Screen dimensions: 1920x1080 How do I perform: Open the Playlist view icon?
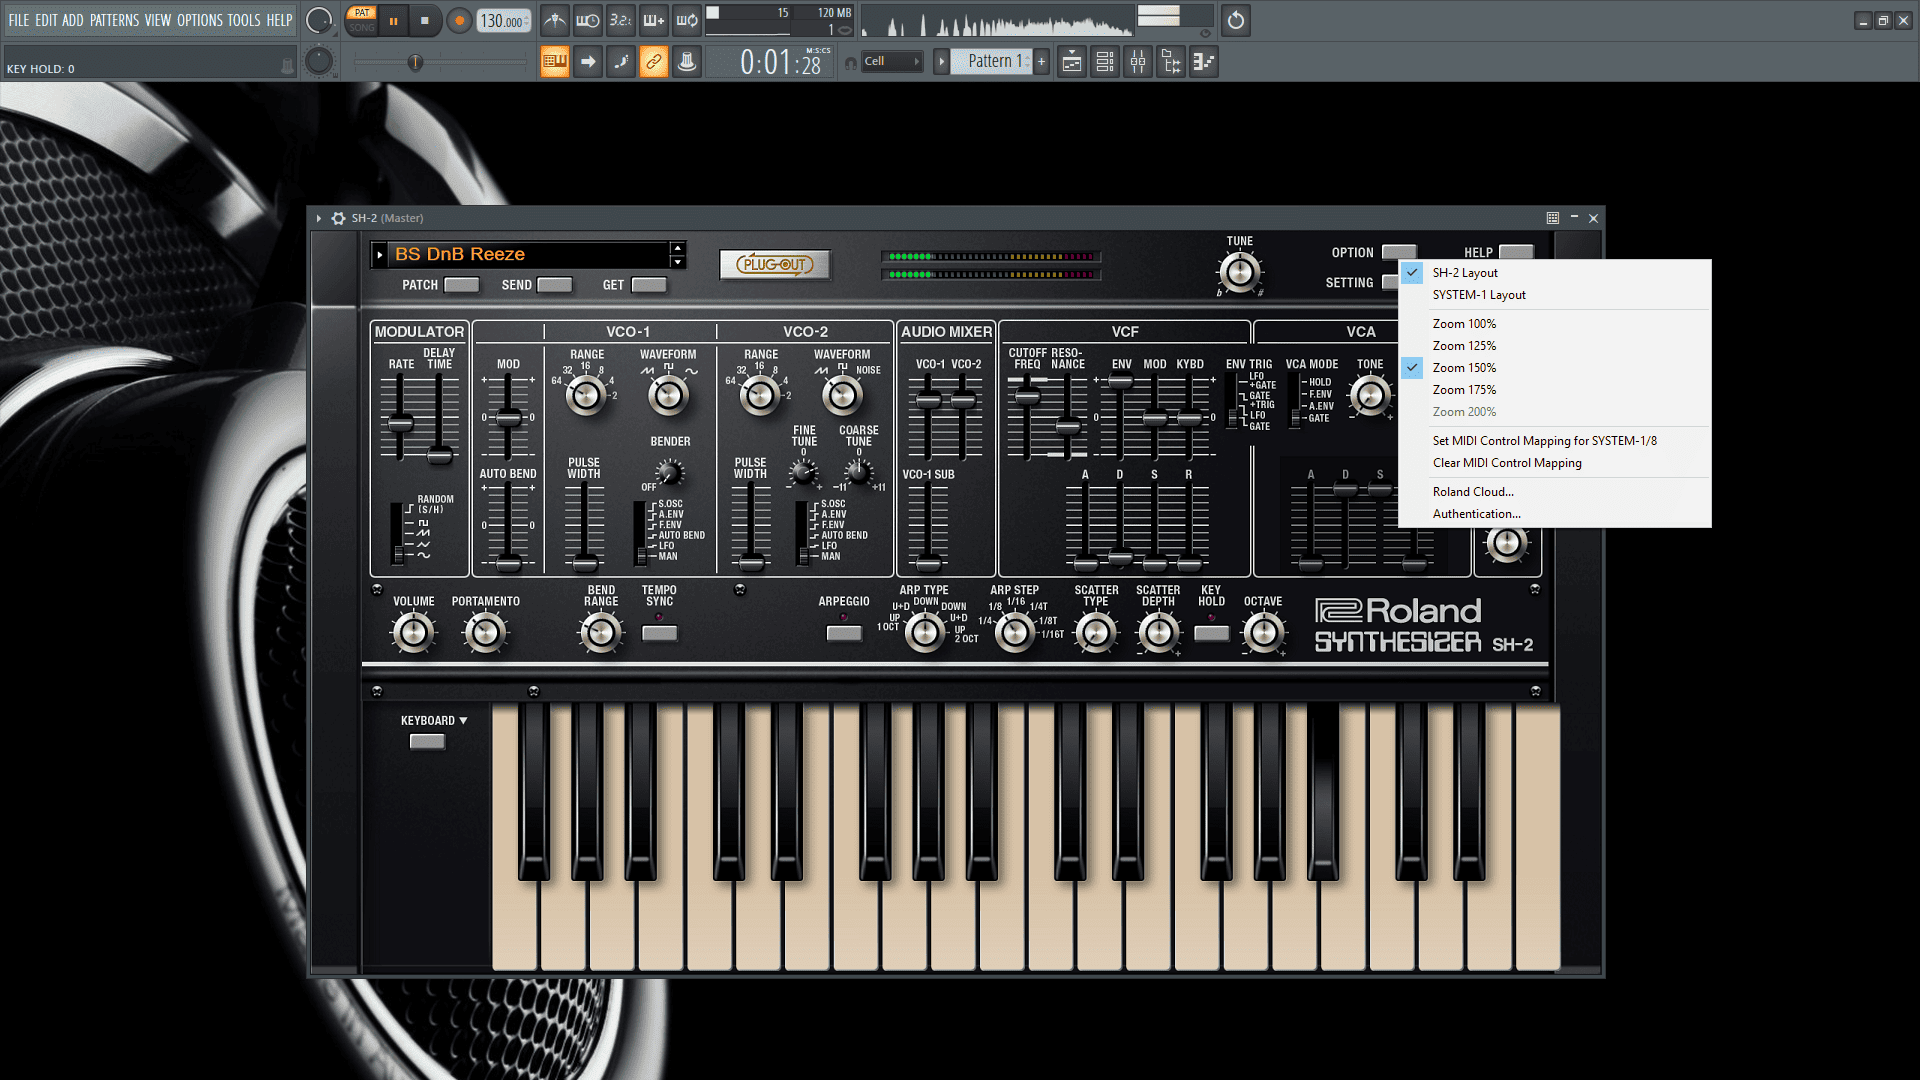[x=1072, y=62]
